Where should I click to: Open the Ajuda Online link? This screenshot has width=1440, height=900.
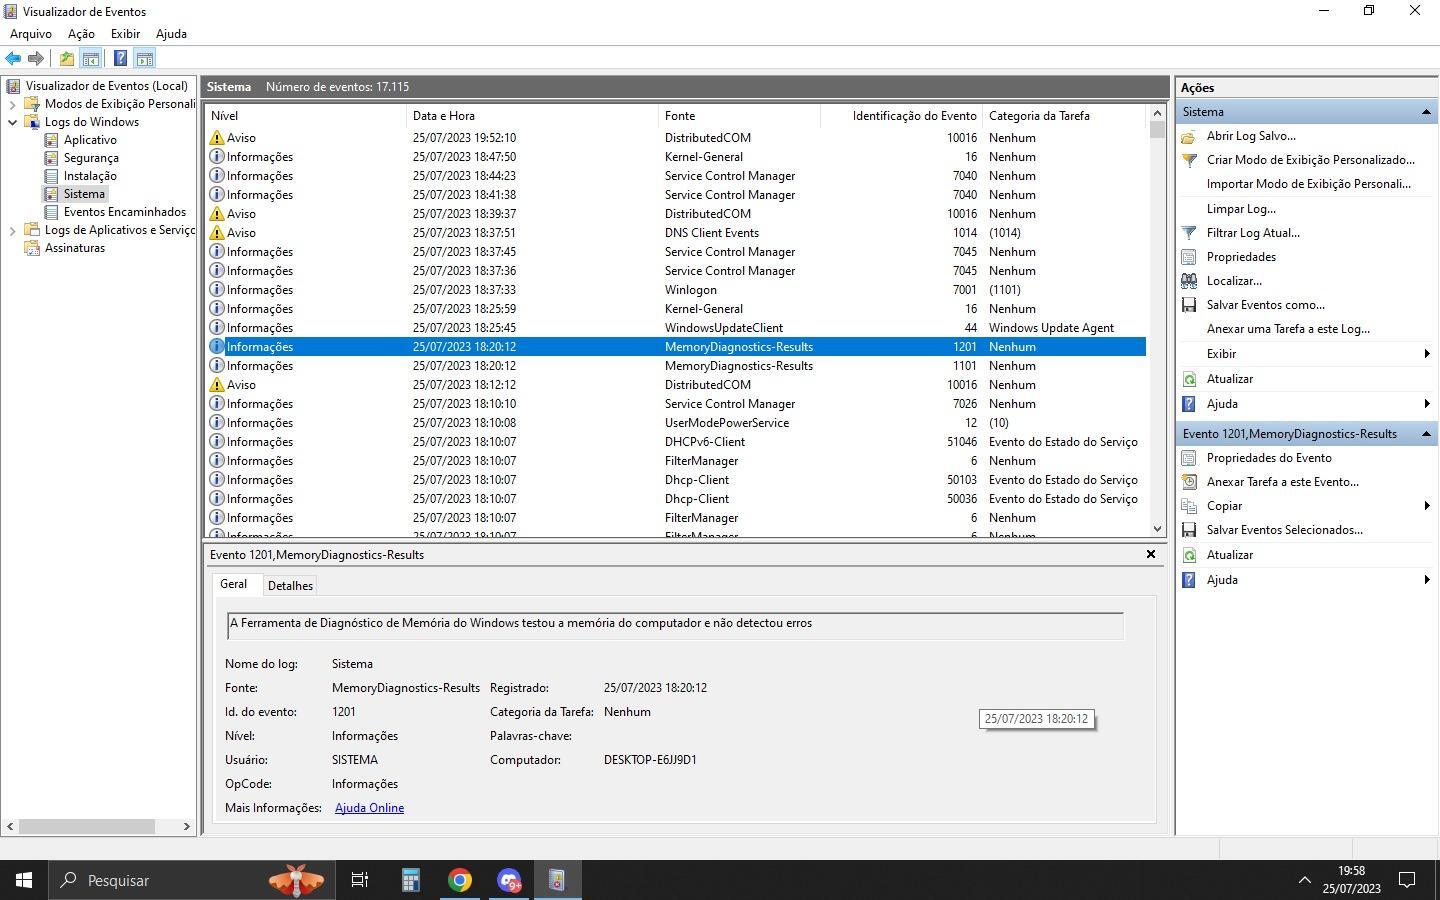click(x=369, y=808)
